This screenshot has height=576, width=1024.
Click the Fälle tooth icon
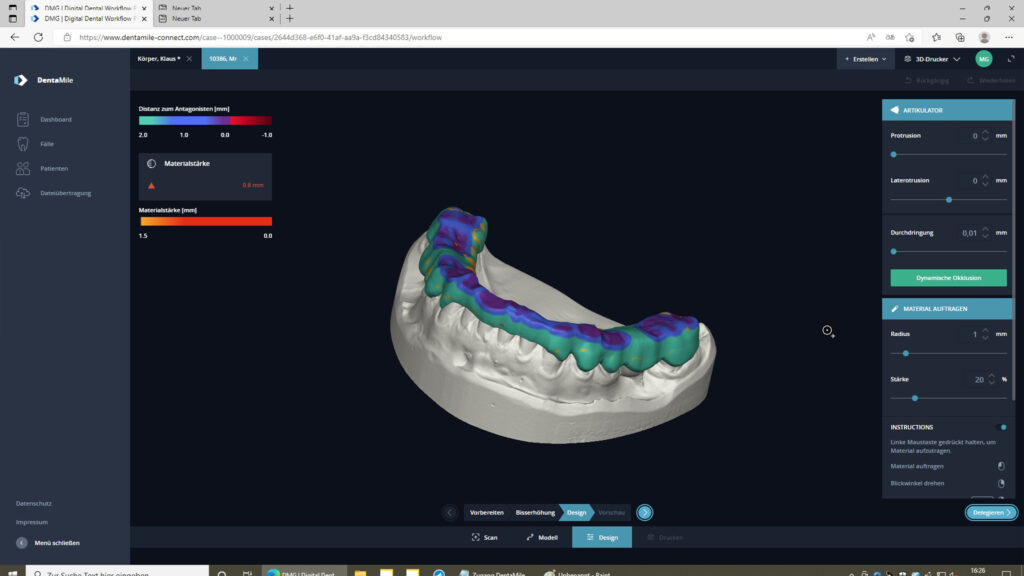pyautogui.click(x=23, y=144)
